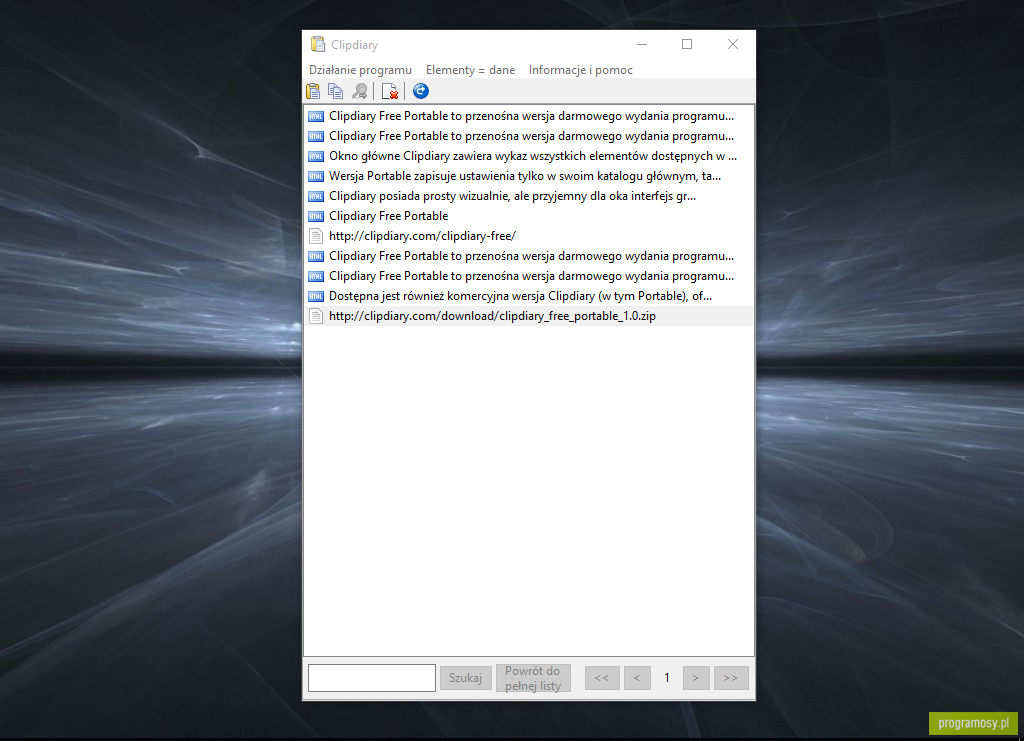Click the blue circular arrow toolbar icon
The height and width of the screenshot is (741, 1024).
pos(421,91)
